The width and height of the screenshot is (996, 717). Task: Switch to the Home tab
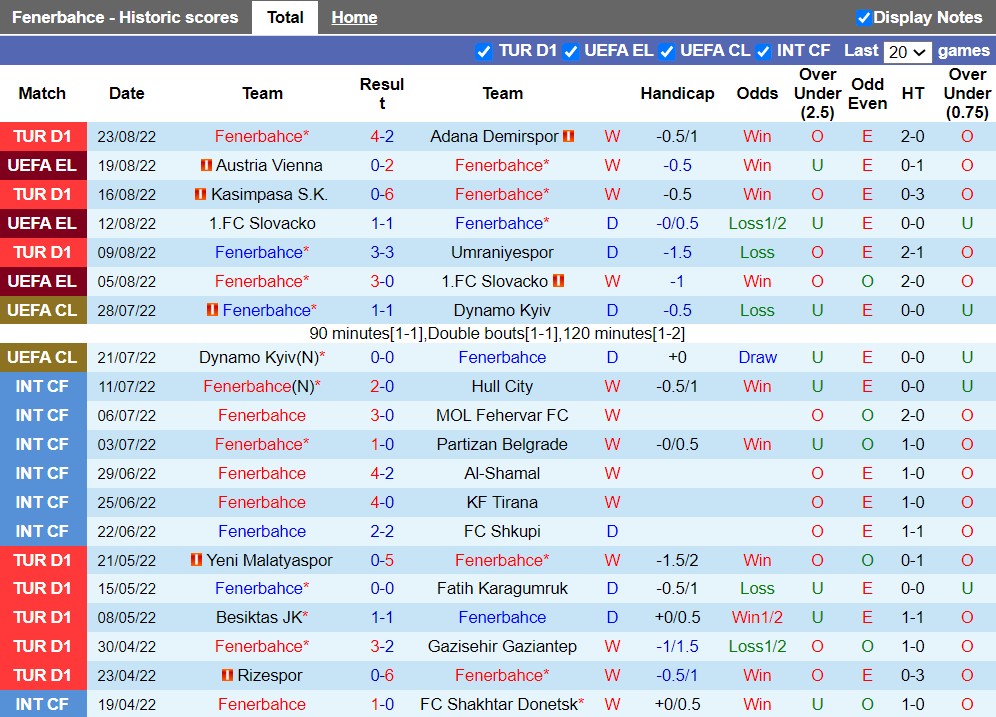coord(354,17)
